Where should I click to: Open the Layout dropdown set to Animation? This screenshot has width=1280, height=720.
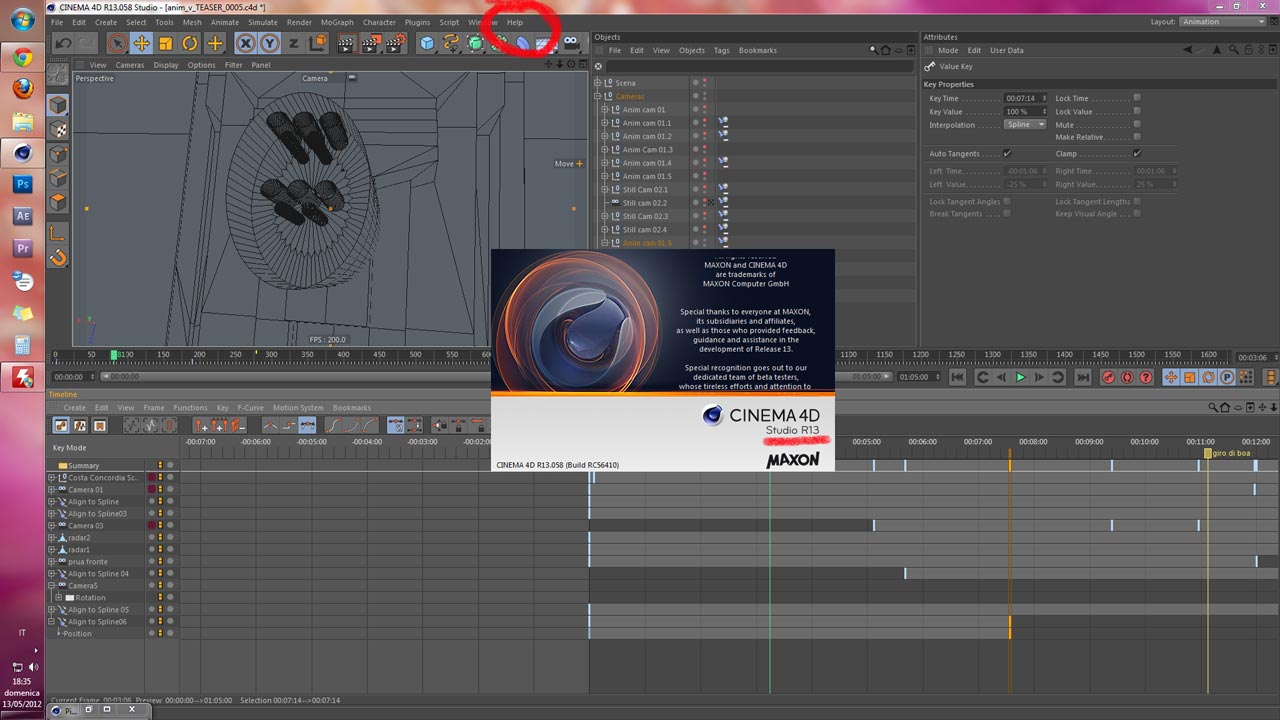point(1223,22)
